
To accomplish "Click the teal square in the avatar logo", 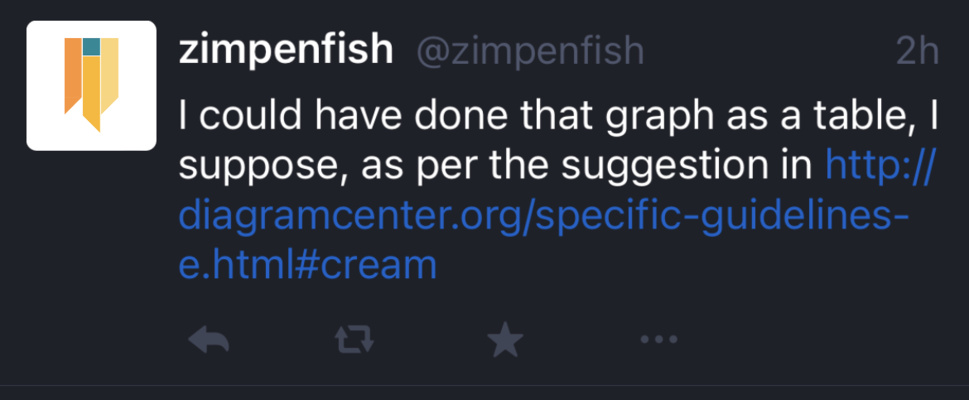I will tap(91, 46).
